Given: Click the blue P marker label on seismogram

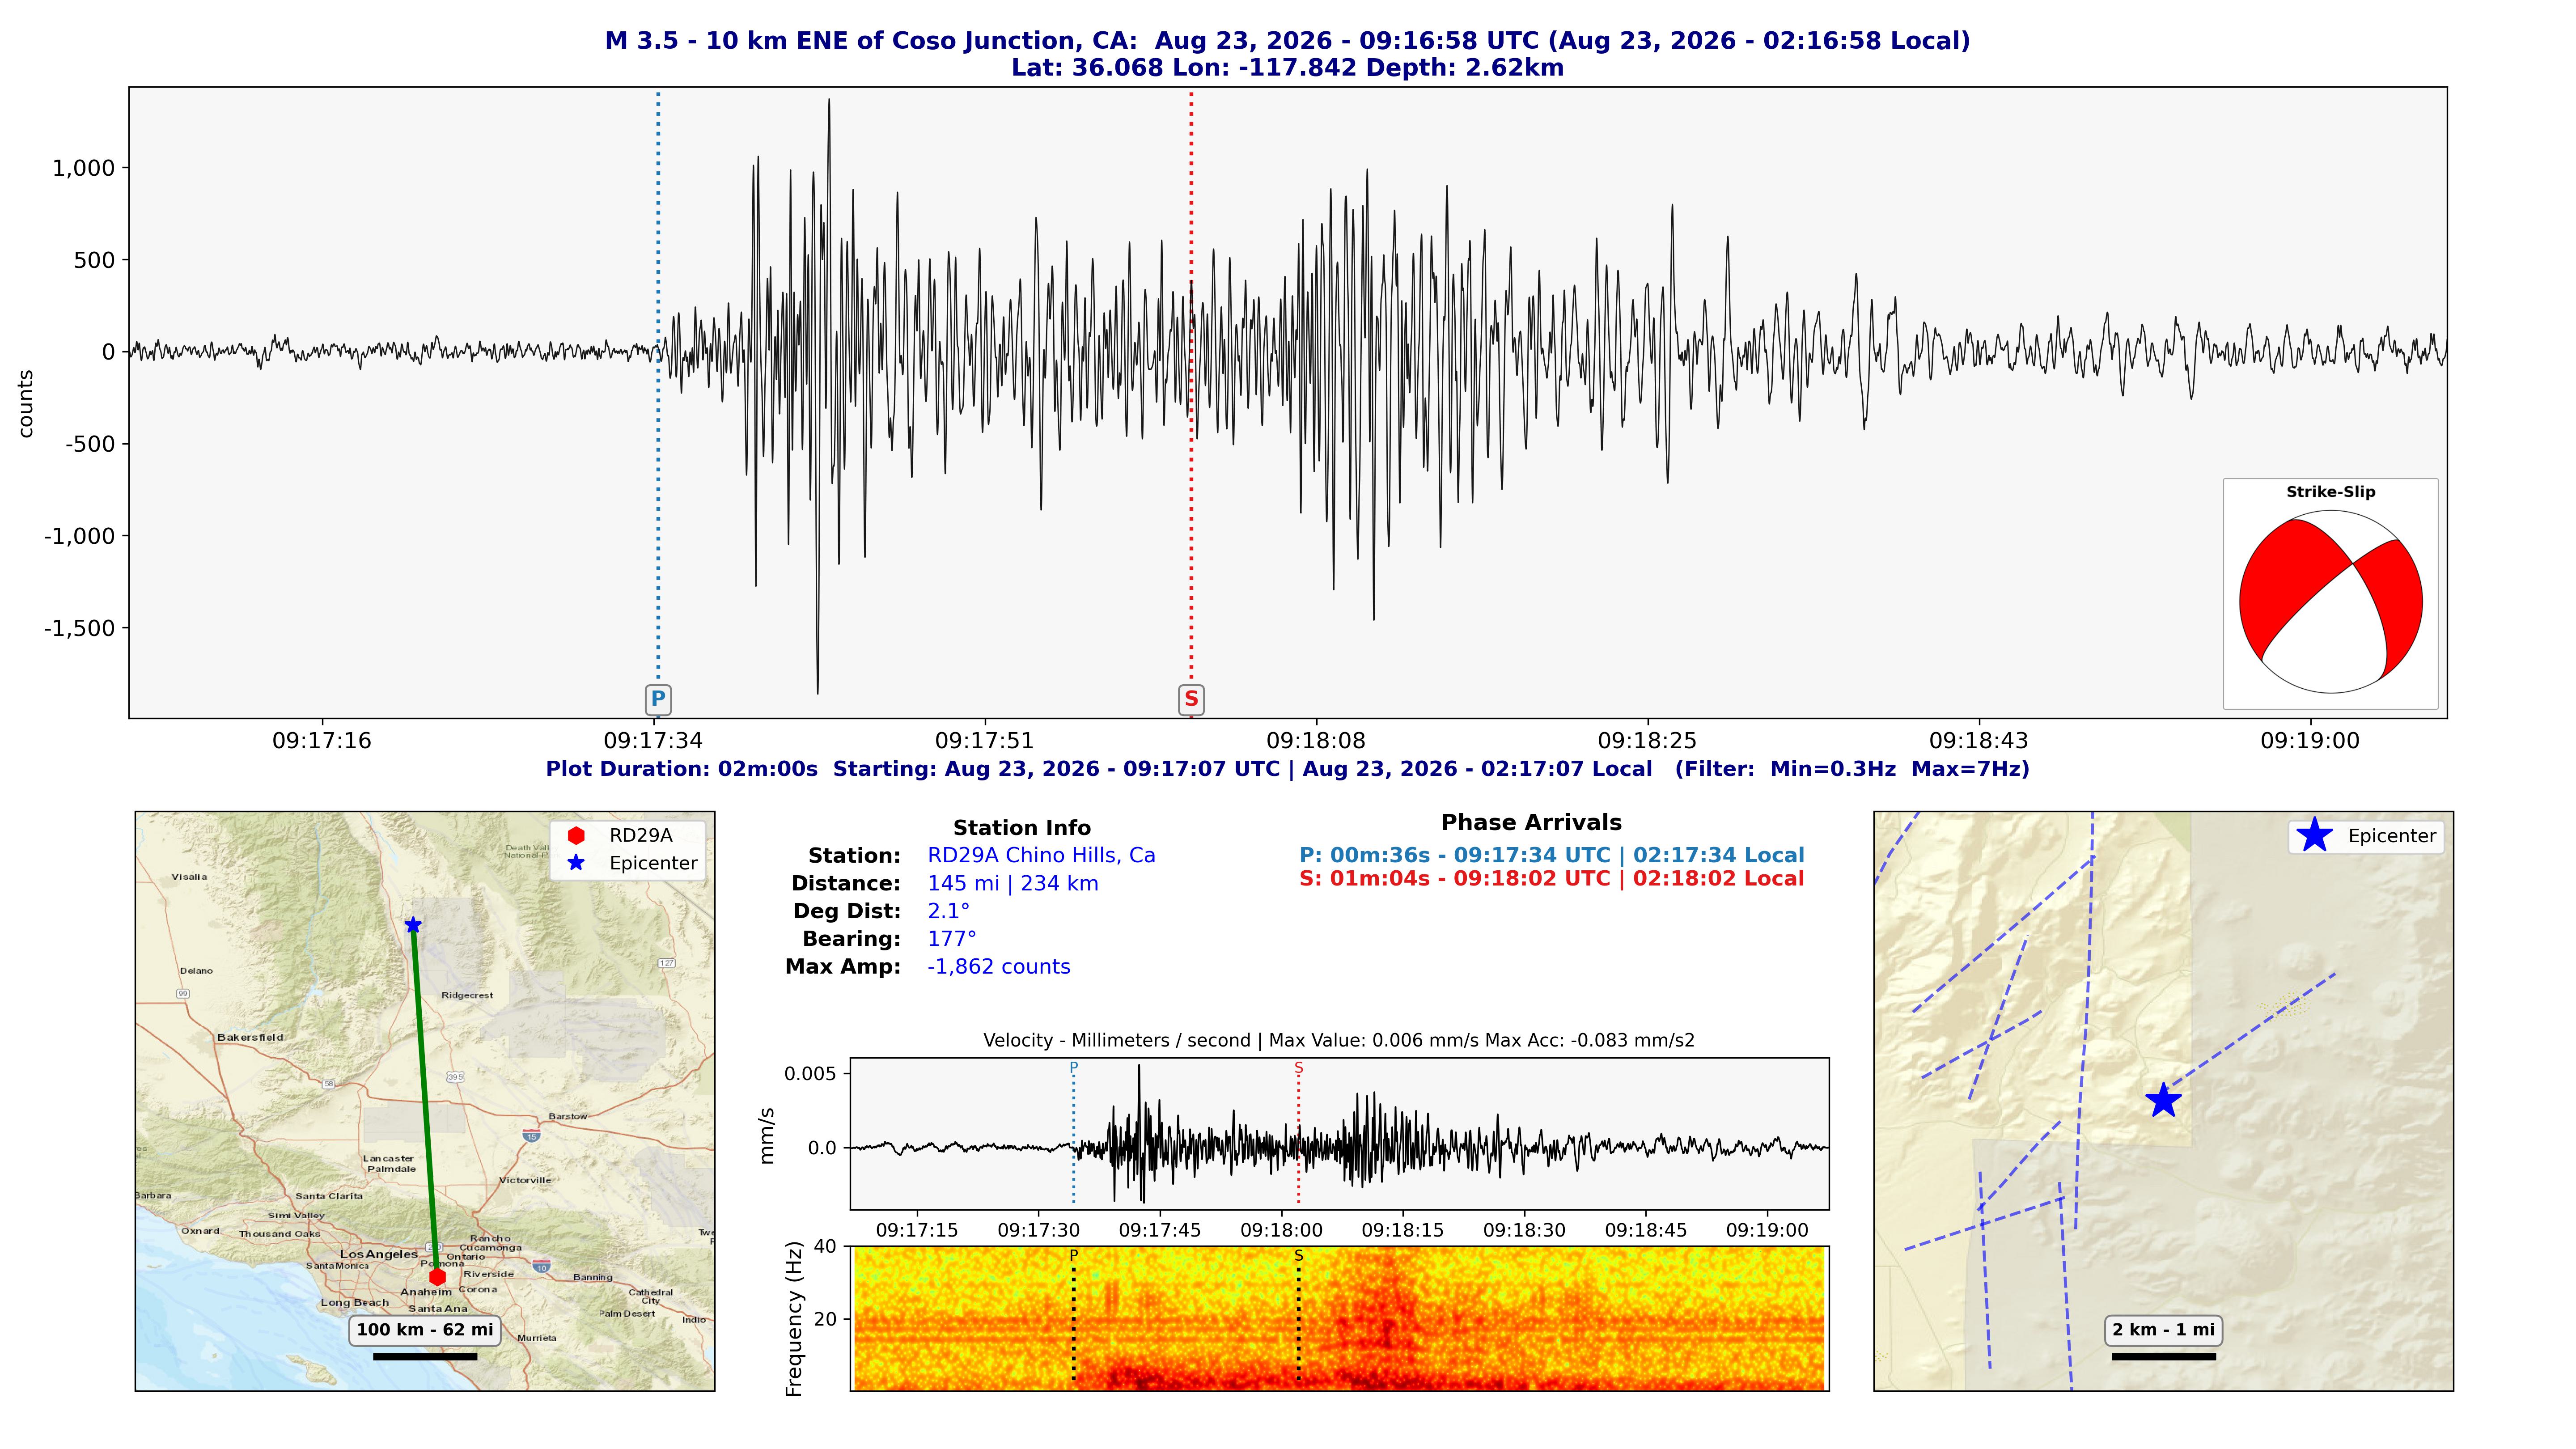Looking at the screenshot, I should pos(657,699).
